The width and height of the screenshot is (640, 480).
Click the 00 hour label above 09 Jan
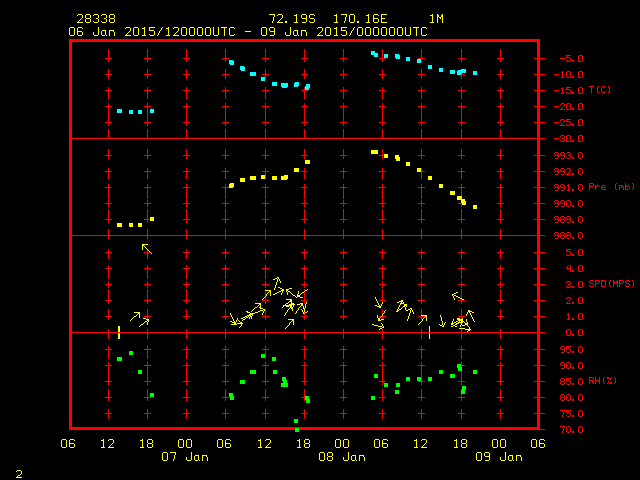pyautogui.click(x=499, y=443)
